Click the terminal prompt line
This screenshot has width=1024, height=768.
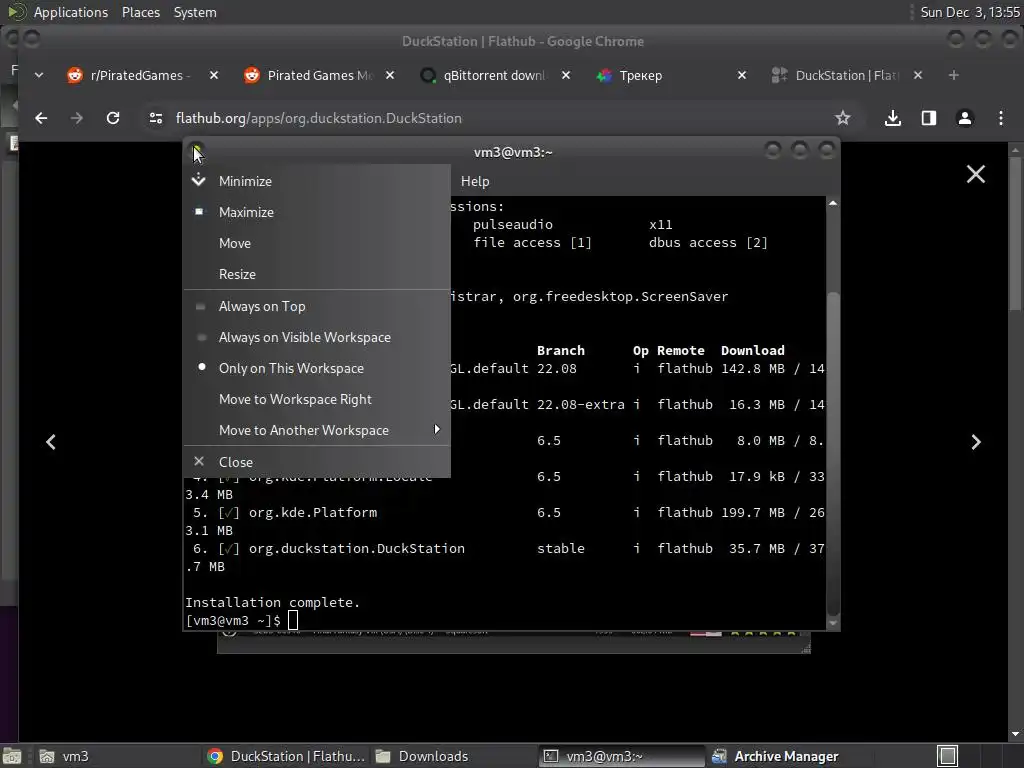pyautogui.click(x=242, y=620)
